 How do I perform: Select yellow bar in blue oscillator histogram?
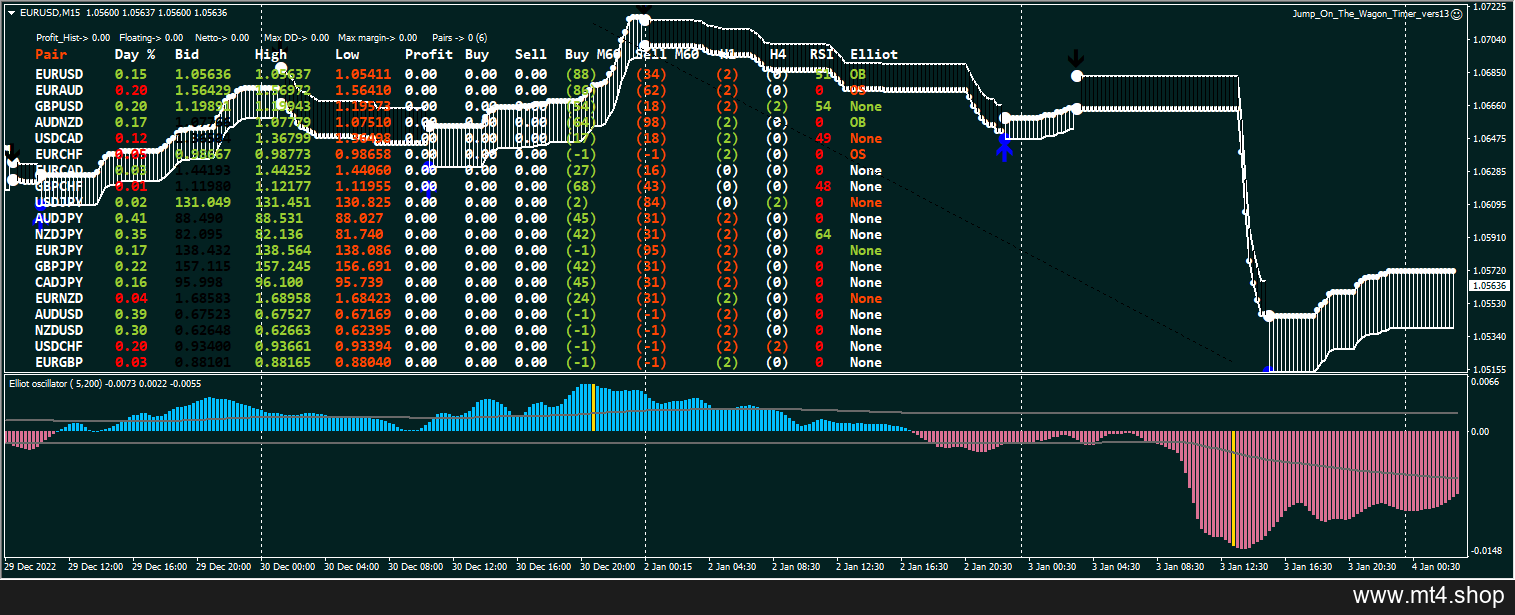tap(593, 407)
